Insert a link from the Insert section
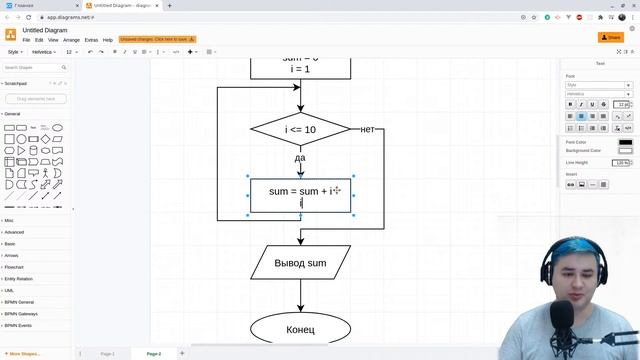This screenshot has width=640, height=360. coord(570,184)
